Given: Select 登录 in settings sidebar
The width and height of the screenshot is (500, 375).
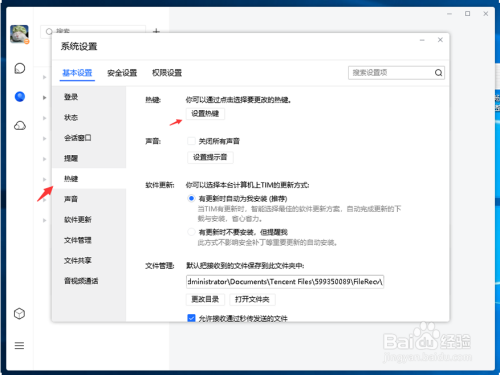Looking at the screenshot, I should coord(89,97).
